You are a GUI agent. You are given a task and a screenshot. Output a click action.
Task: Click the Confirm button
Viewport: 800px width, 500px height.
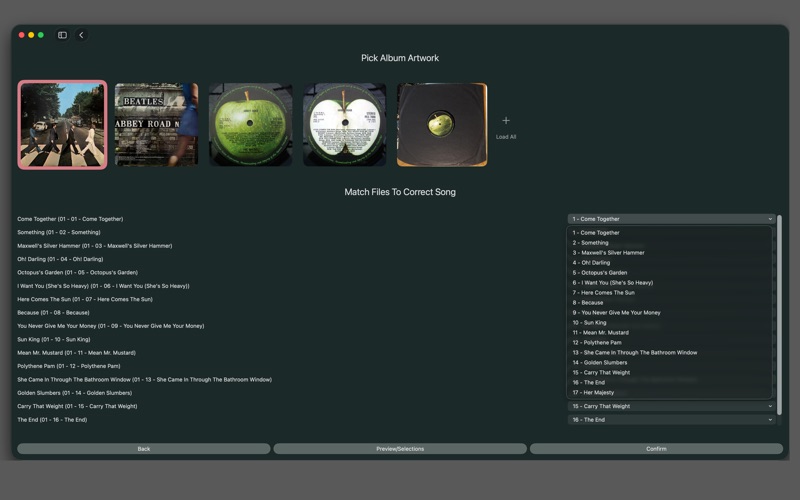(656, 448)
